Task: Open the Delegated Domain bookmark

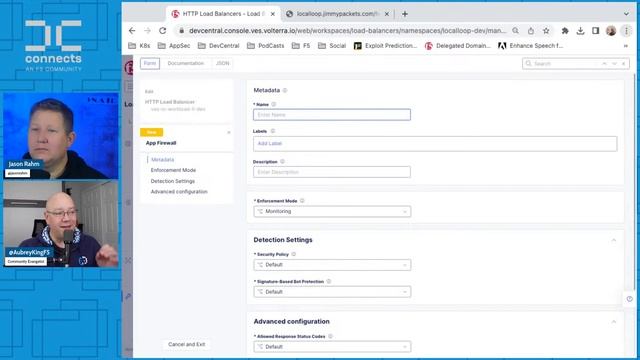Action: pos(458,46)
